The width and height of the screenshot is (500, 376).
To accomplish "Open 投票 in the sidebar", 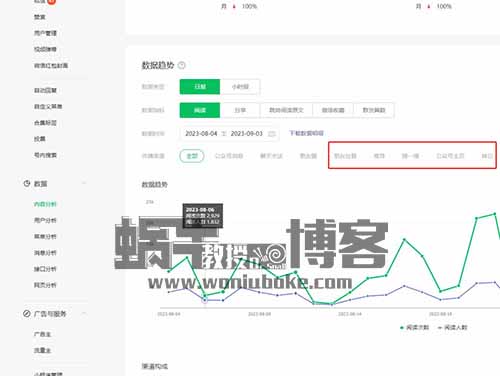I will click(x=39, y=139).
